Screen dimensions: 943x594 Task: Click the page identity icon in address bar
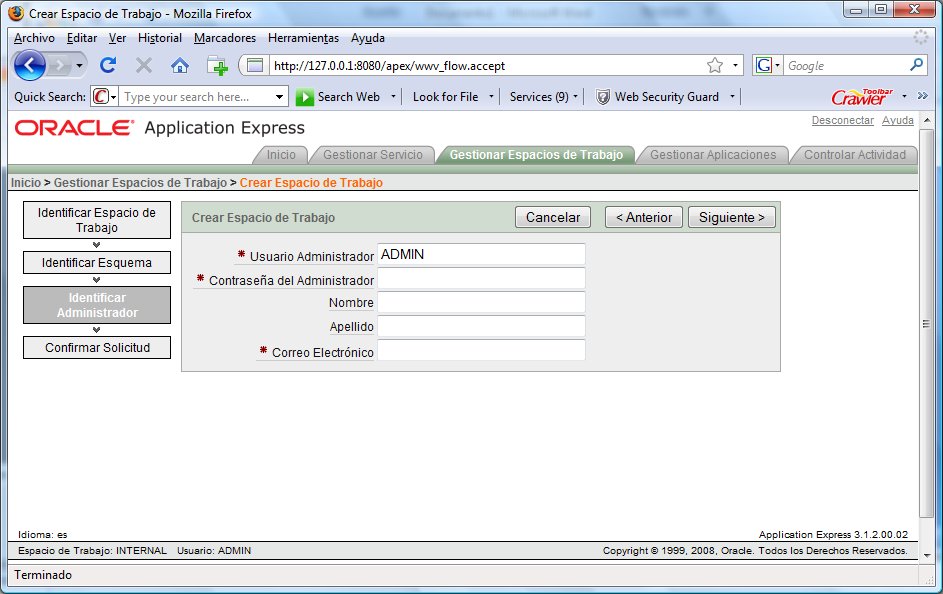255,65
